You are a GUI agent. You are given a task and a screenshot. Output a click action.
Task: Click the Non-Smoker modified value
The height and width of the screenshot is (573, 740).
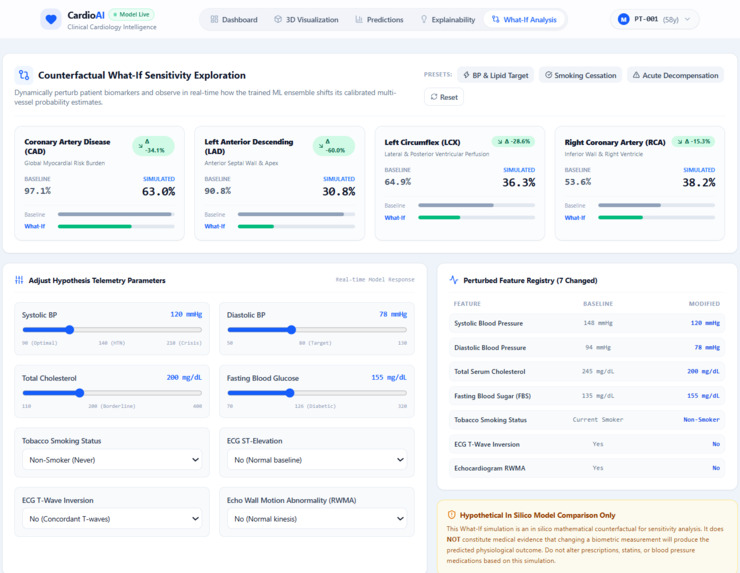[701, 420]
